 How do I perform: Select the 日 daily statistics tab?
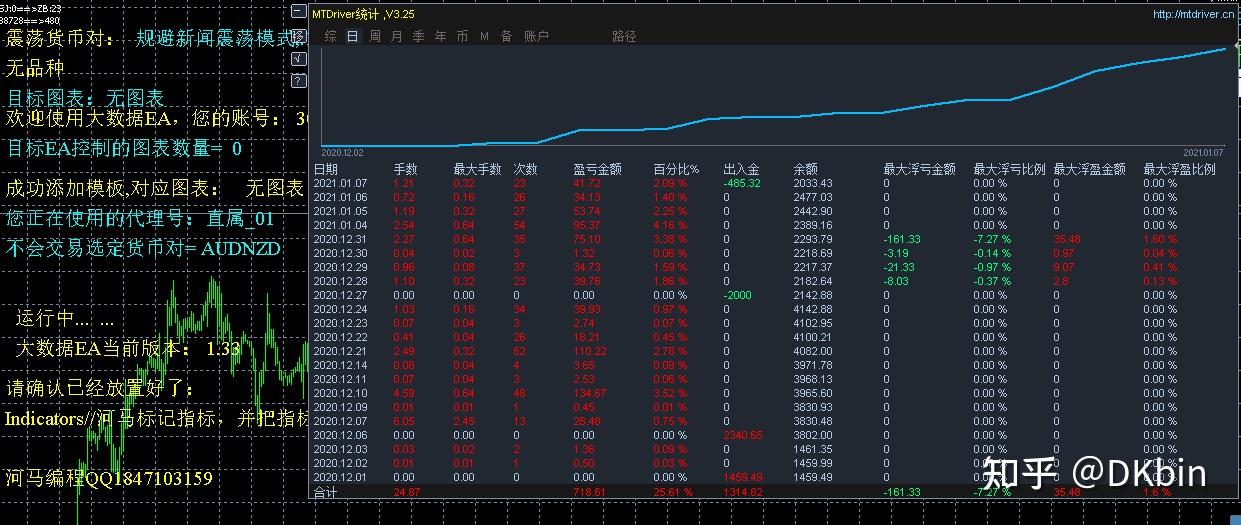pos(353,36)
